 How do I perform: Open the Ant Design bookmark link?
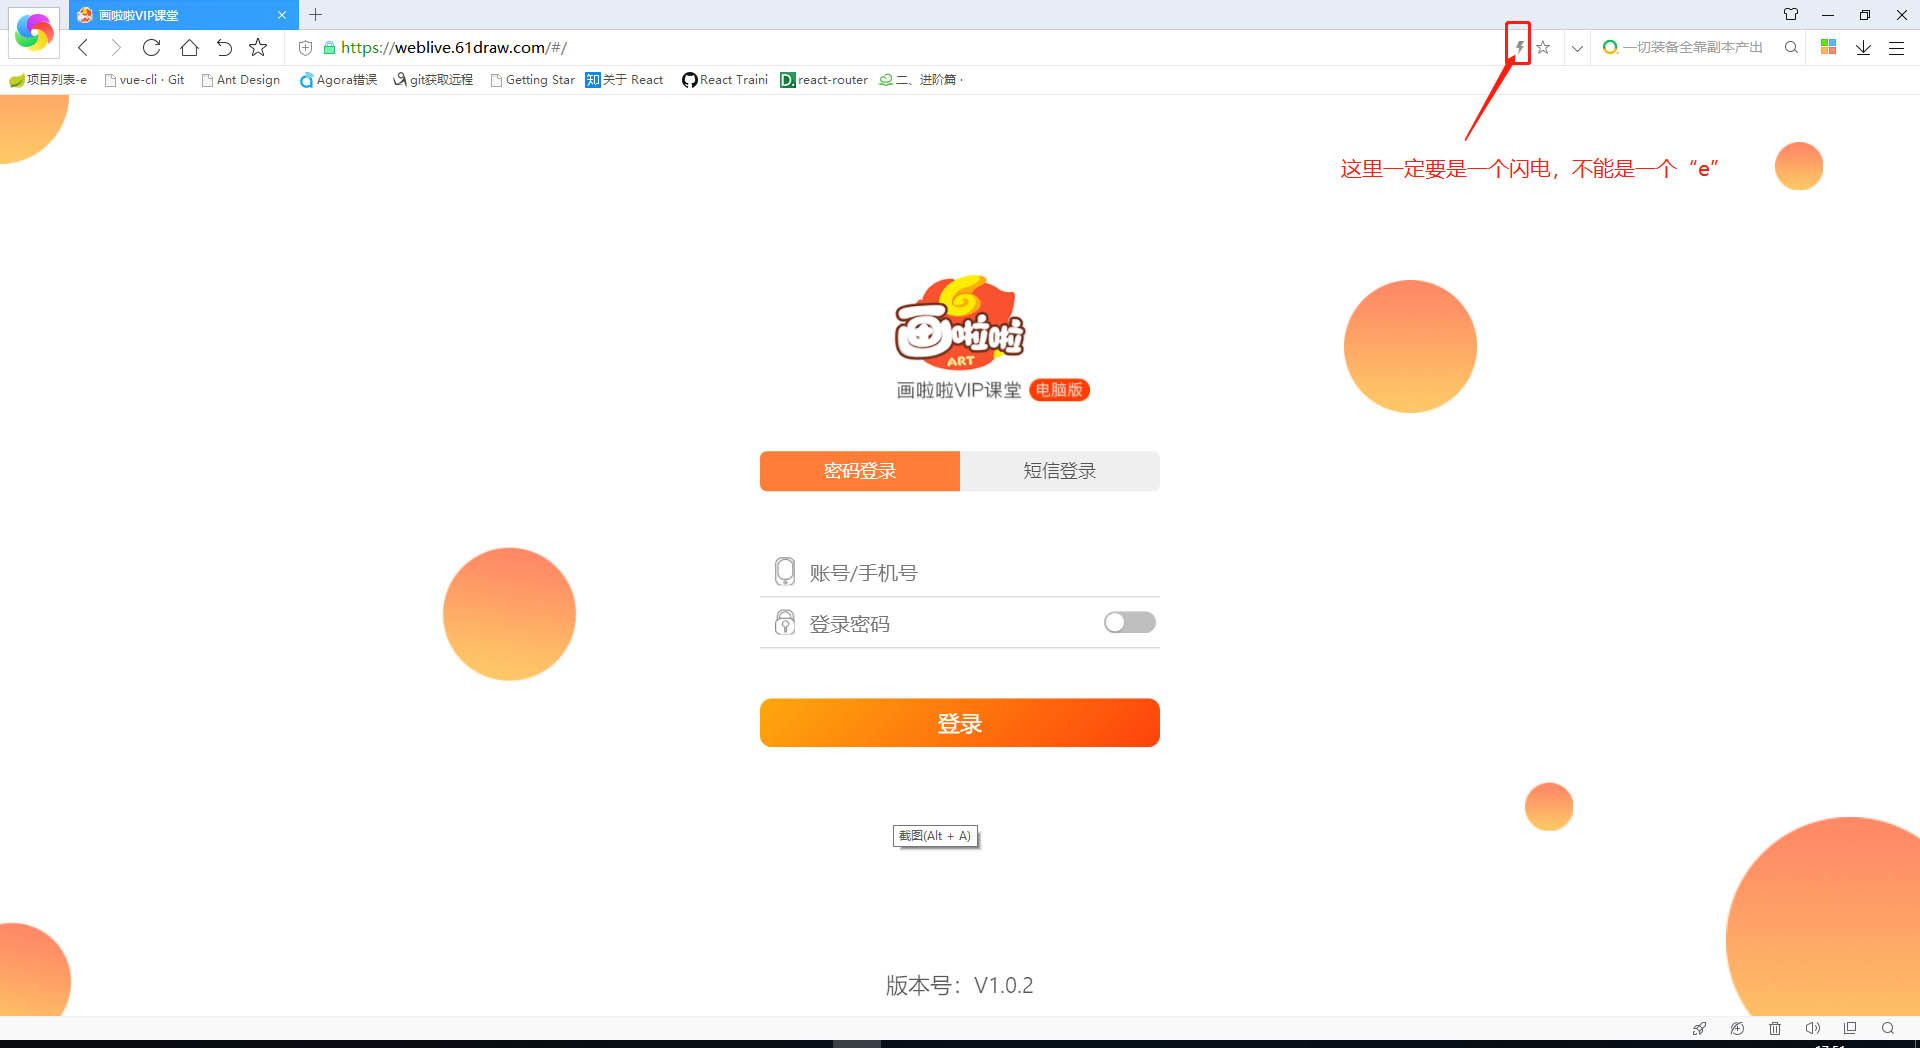pos(240,80)
